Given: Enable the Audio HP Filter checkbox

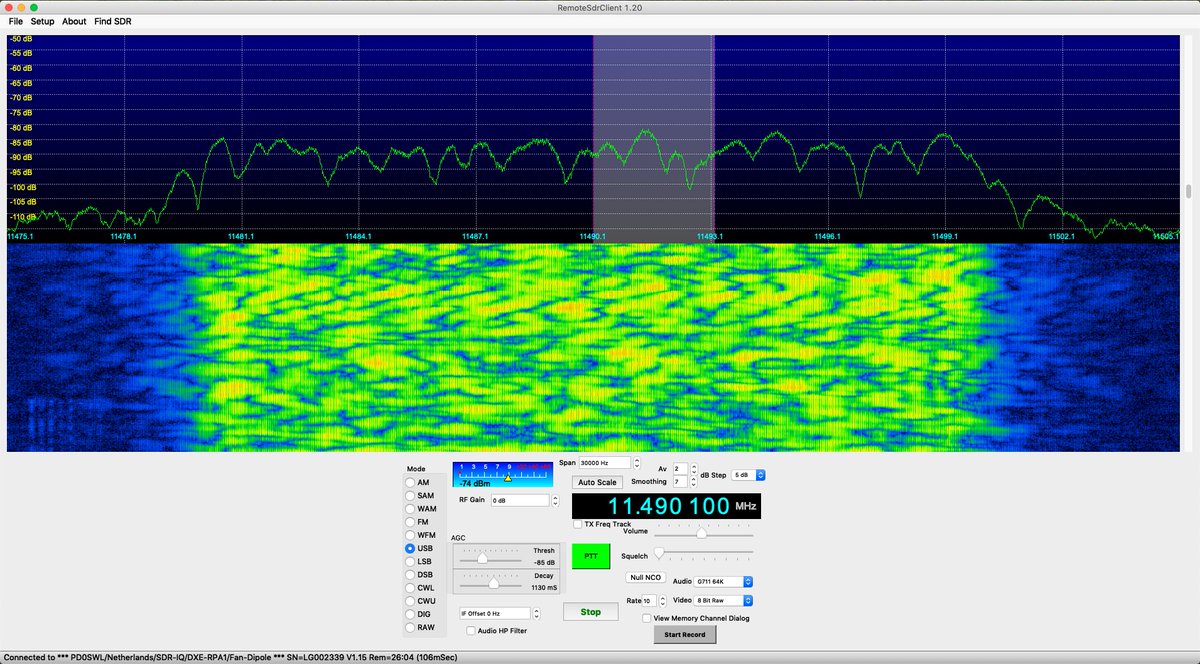Looking at the screenshot, I should coord(471,631).
